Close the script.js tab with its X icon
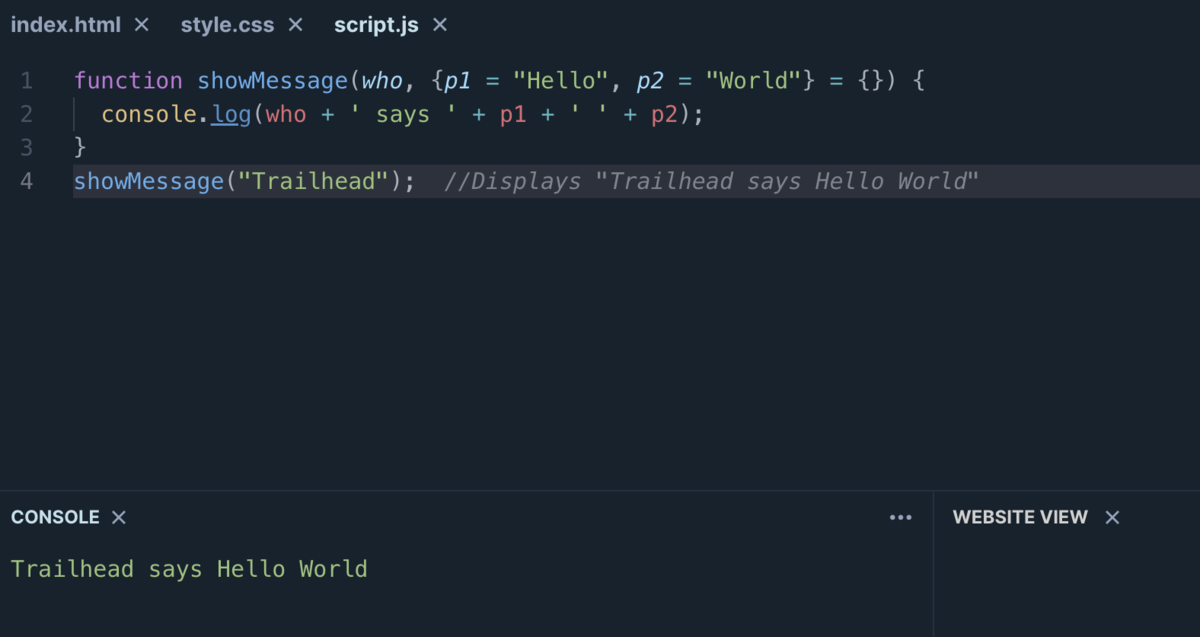The image size is (1200, 637). (x=439, y=25)
